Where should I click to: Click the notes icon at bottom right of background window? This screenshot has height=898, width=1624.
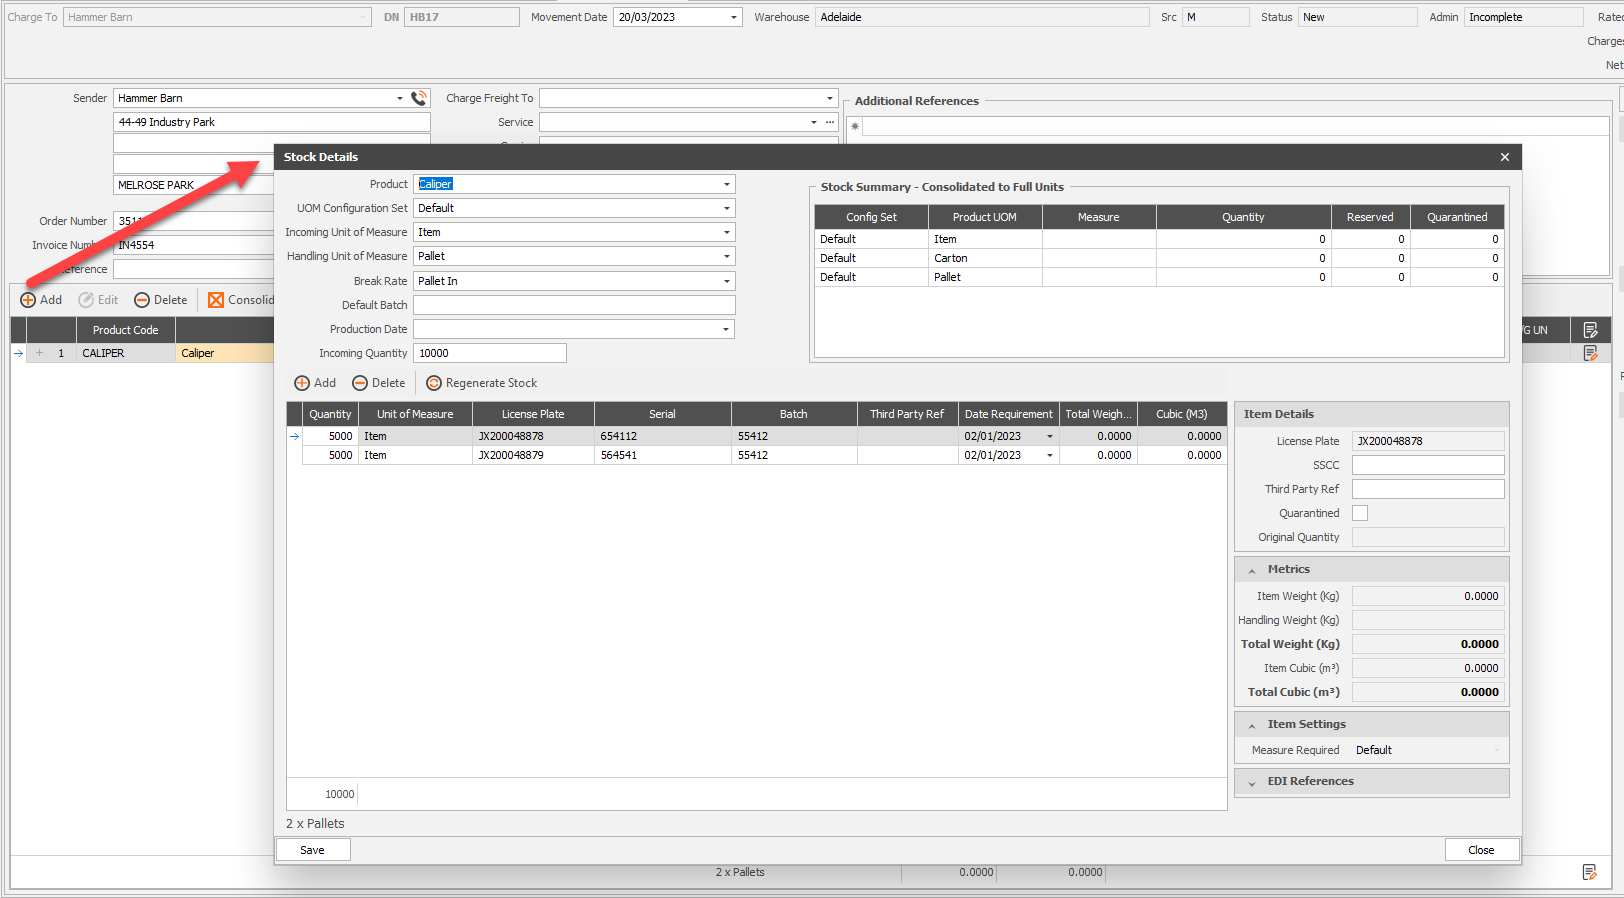pos(1590,872)
